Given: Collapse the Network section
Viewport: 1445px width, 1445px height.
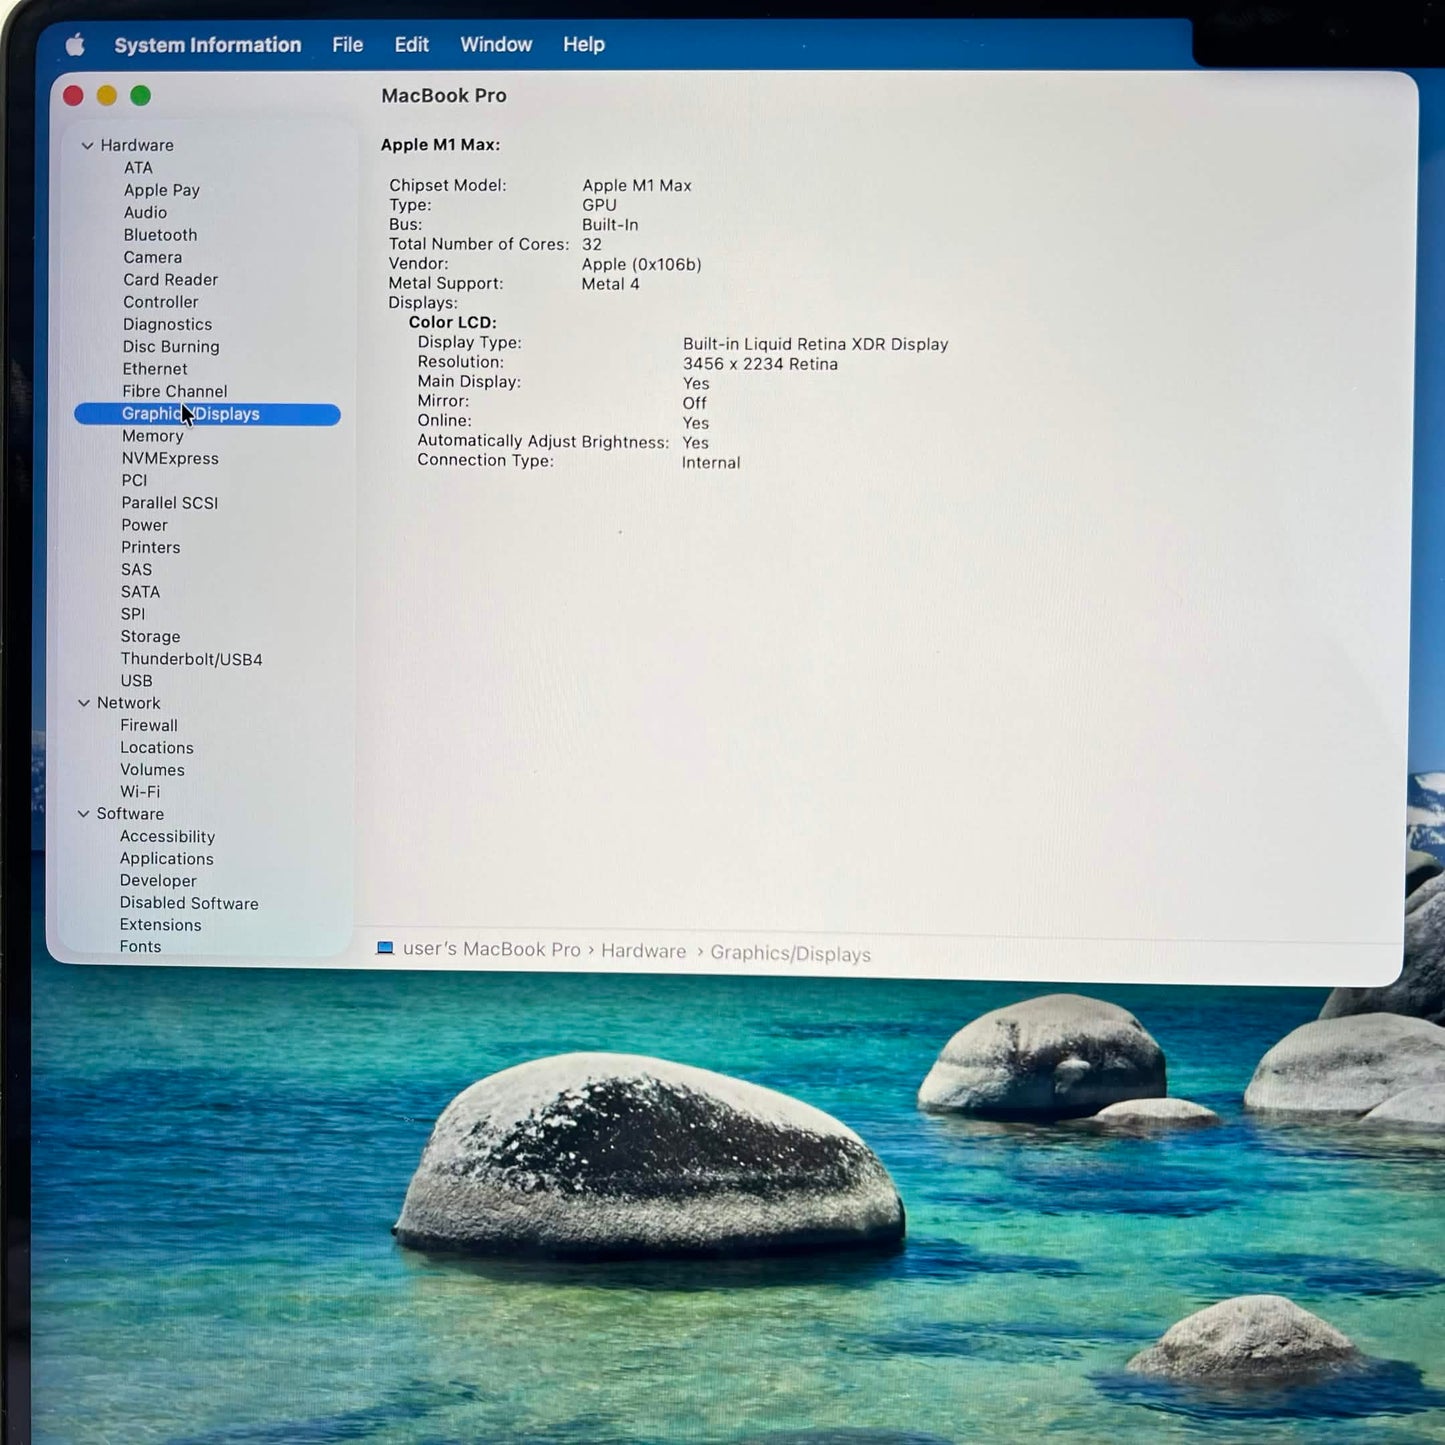Looking at the screenshot, I should [x=84, y=703].
